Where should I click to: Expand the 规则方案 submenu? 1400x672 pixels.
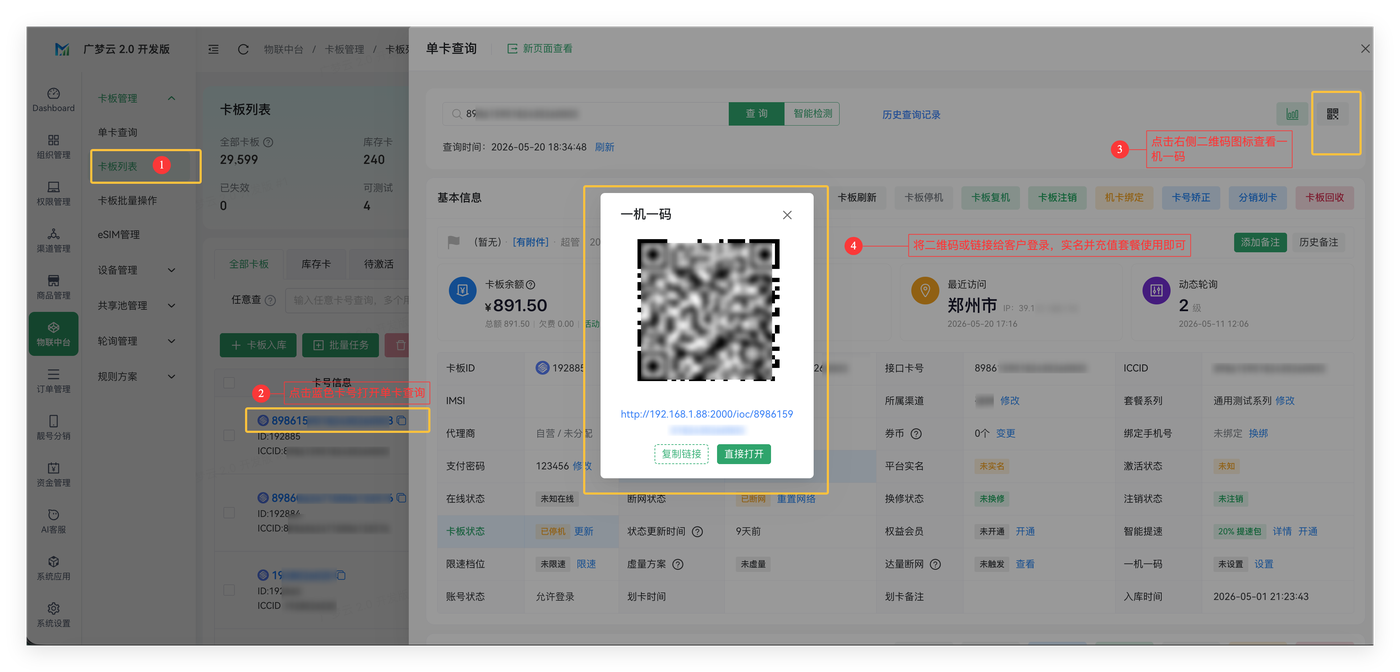click(x=136, y=377)
